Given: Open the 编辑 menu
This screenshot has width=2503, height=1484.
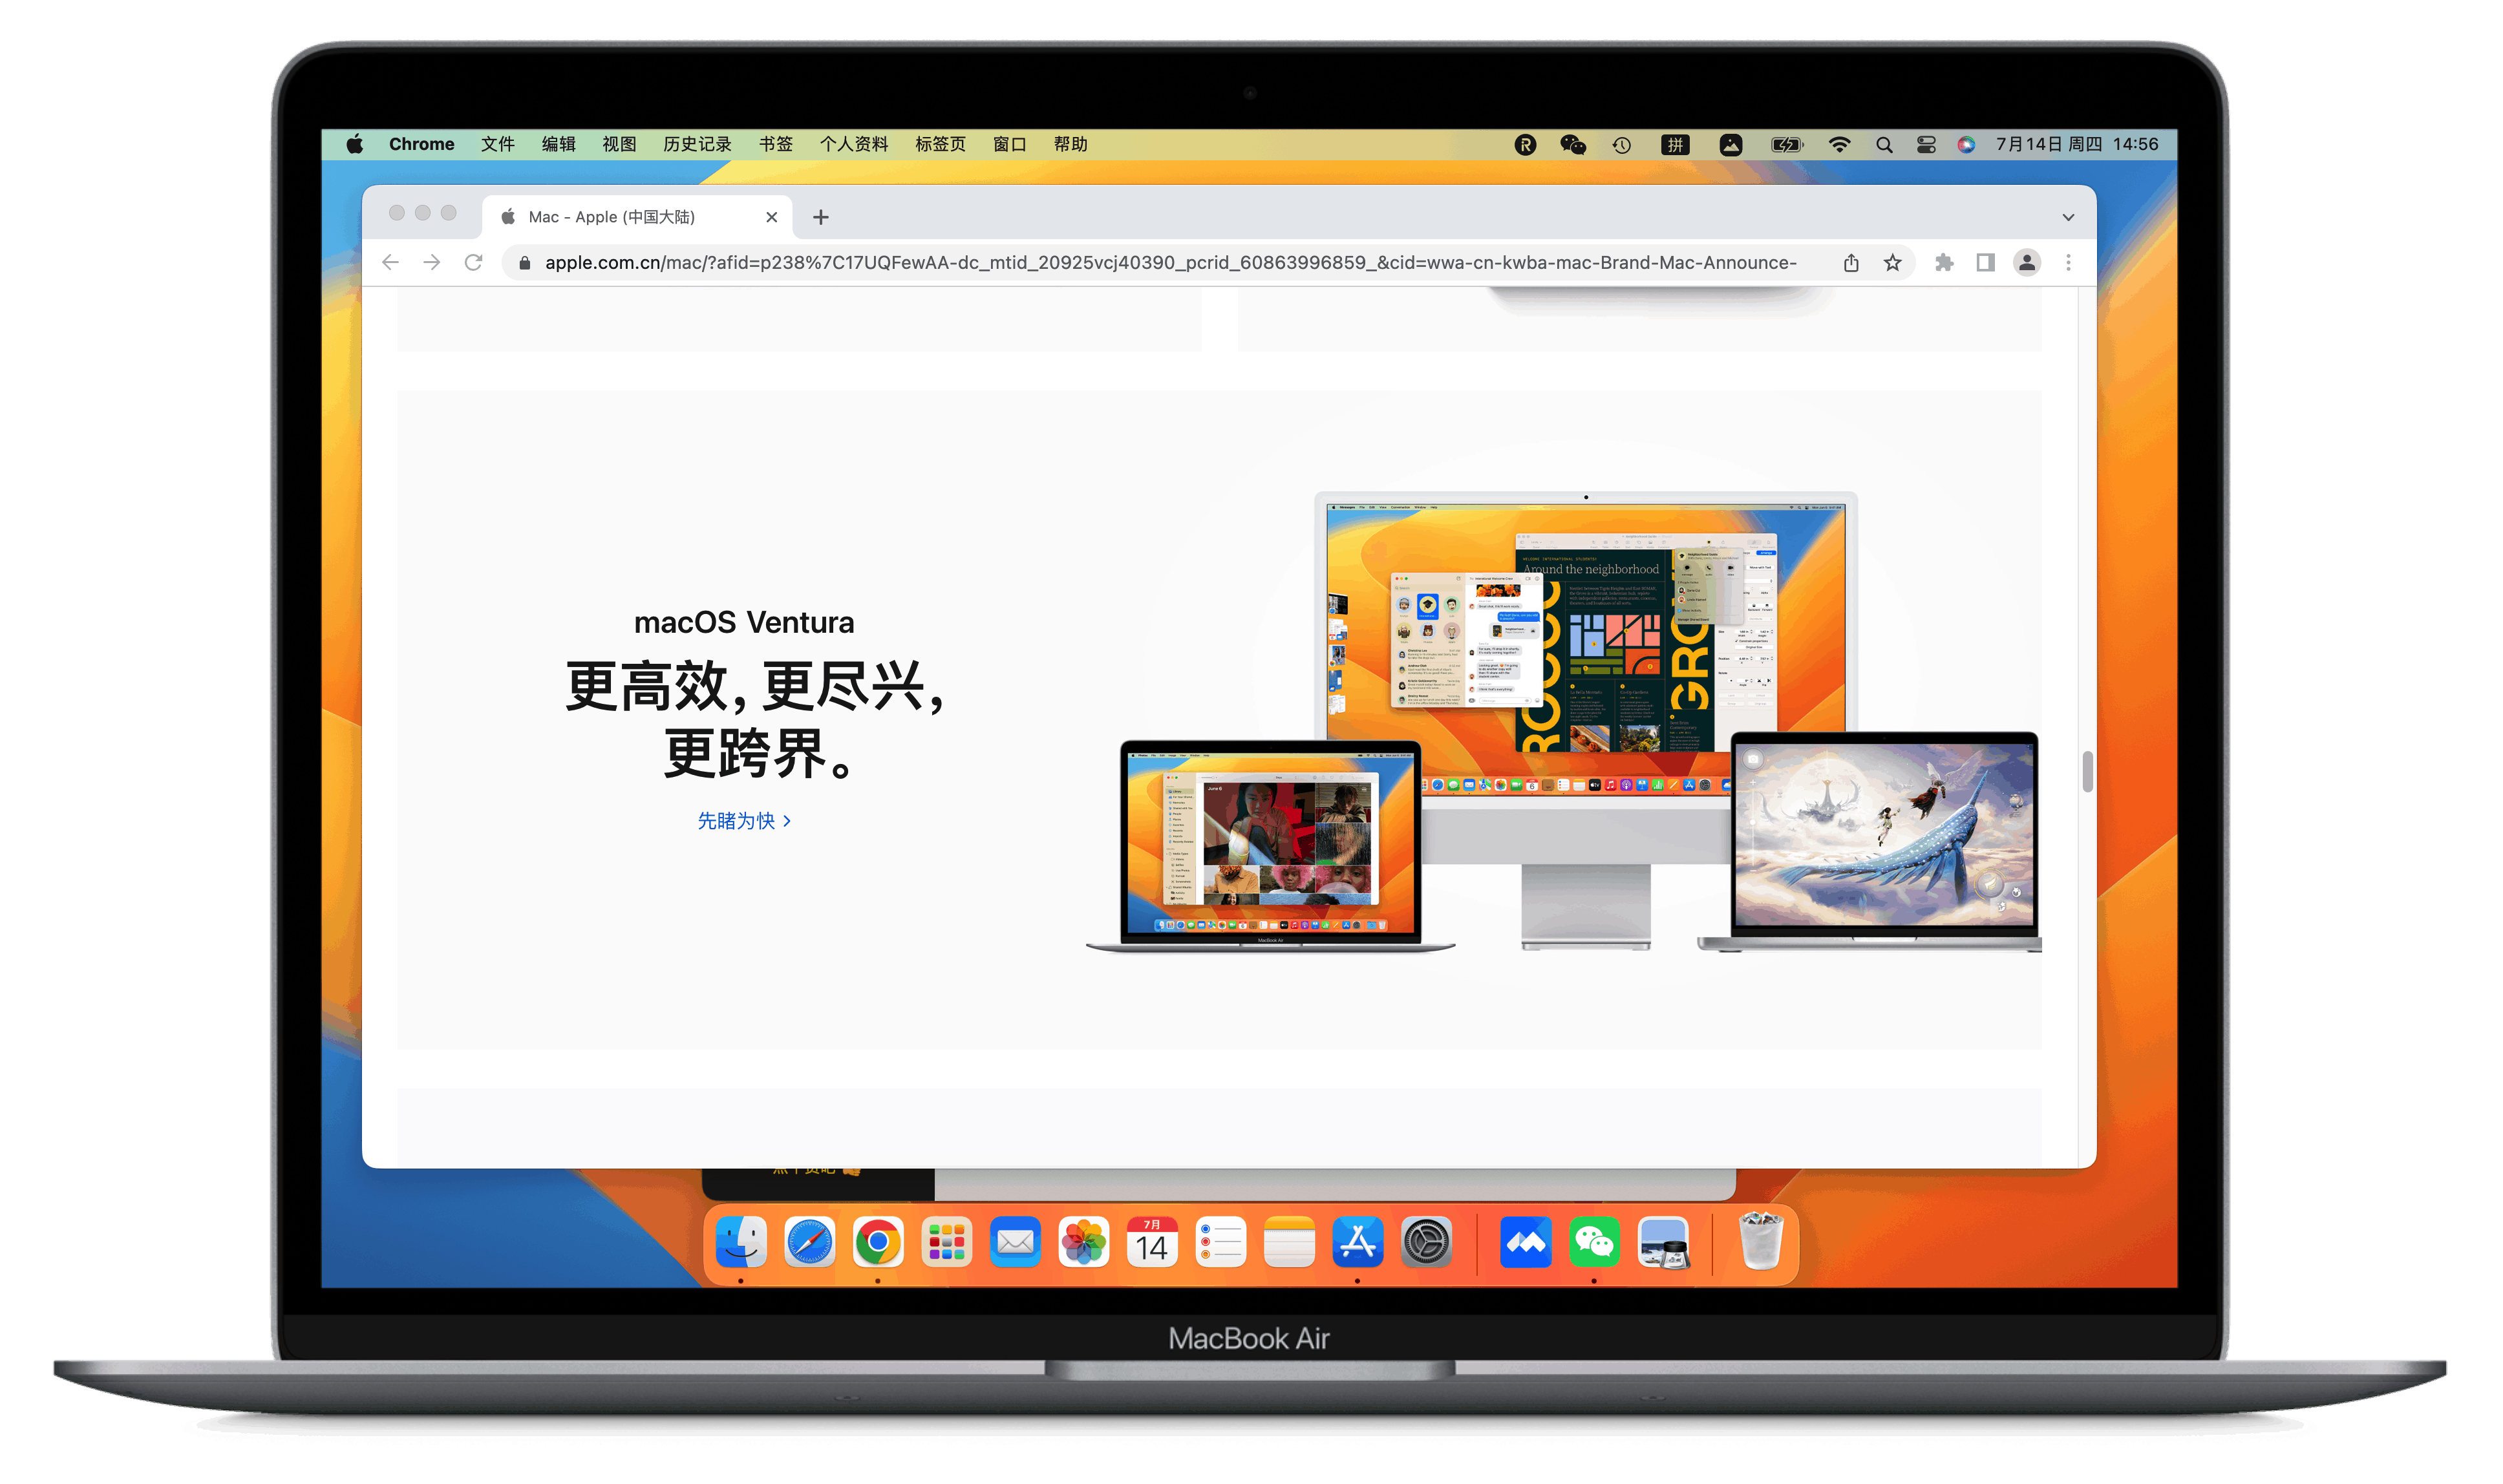Looking at the screenshot, I should tap(559, 144).
